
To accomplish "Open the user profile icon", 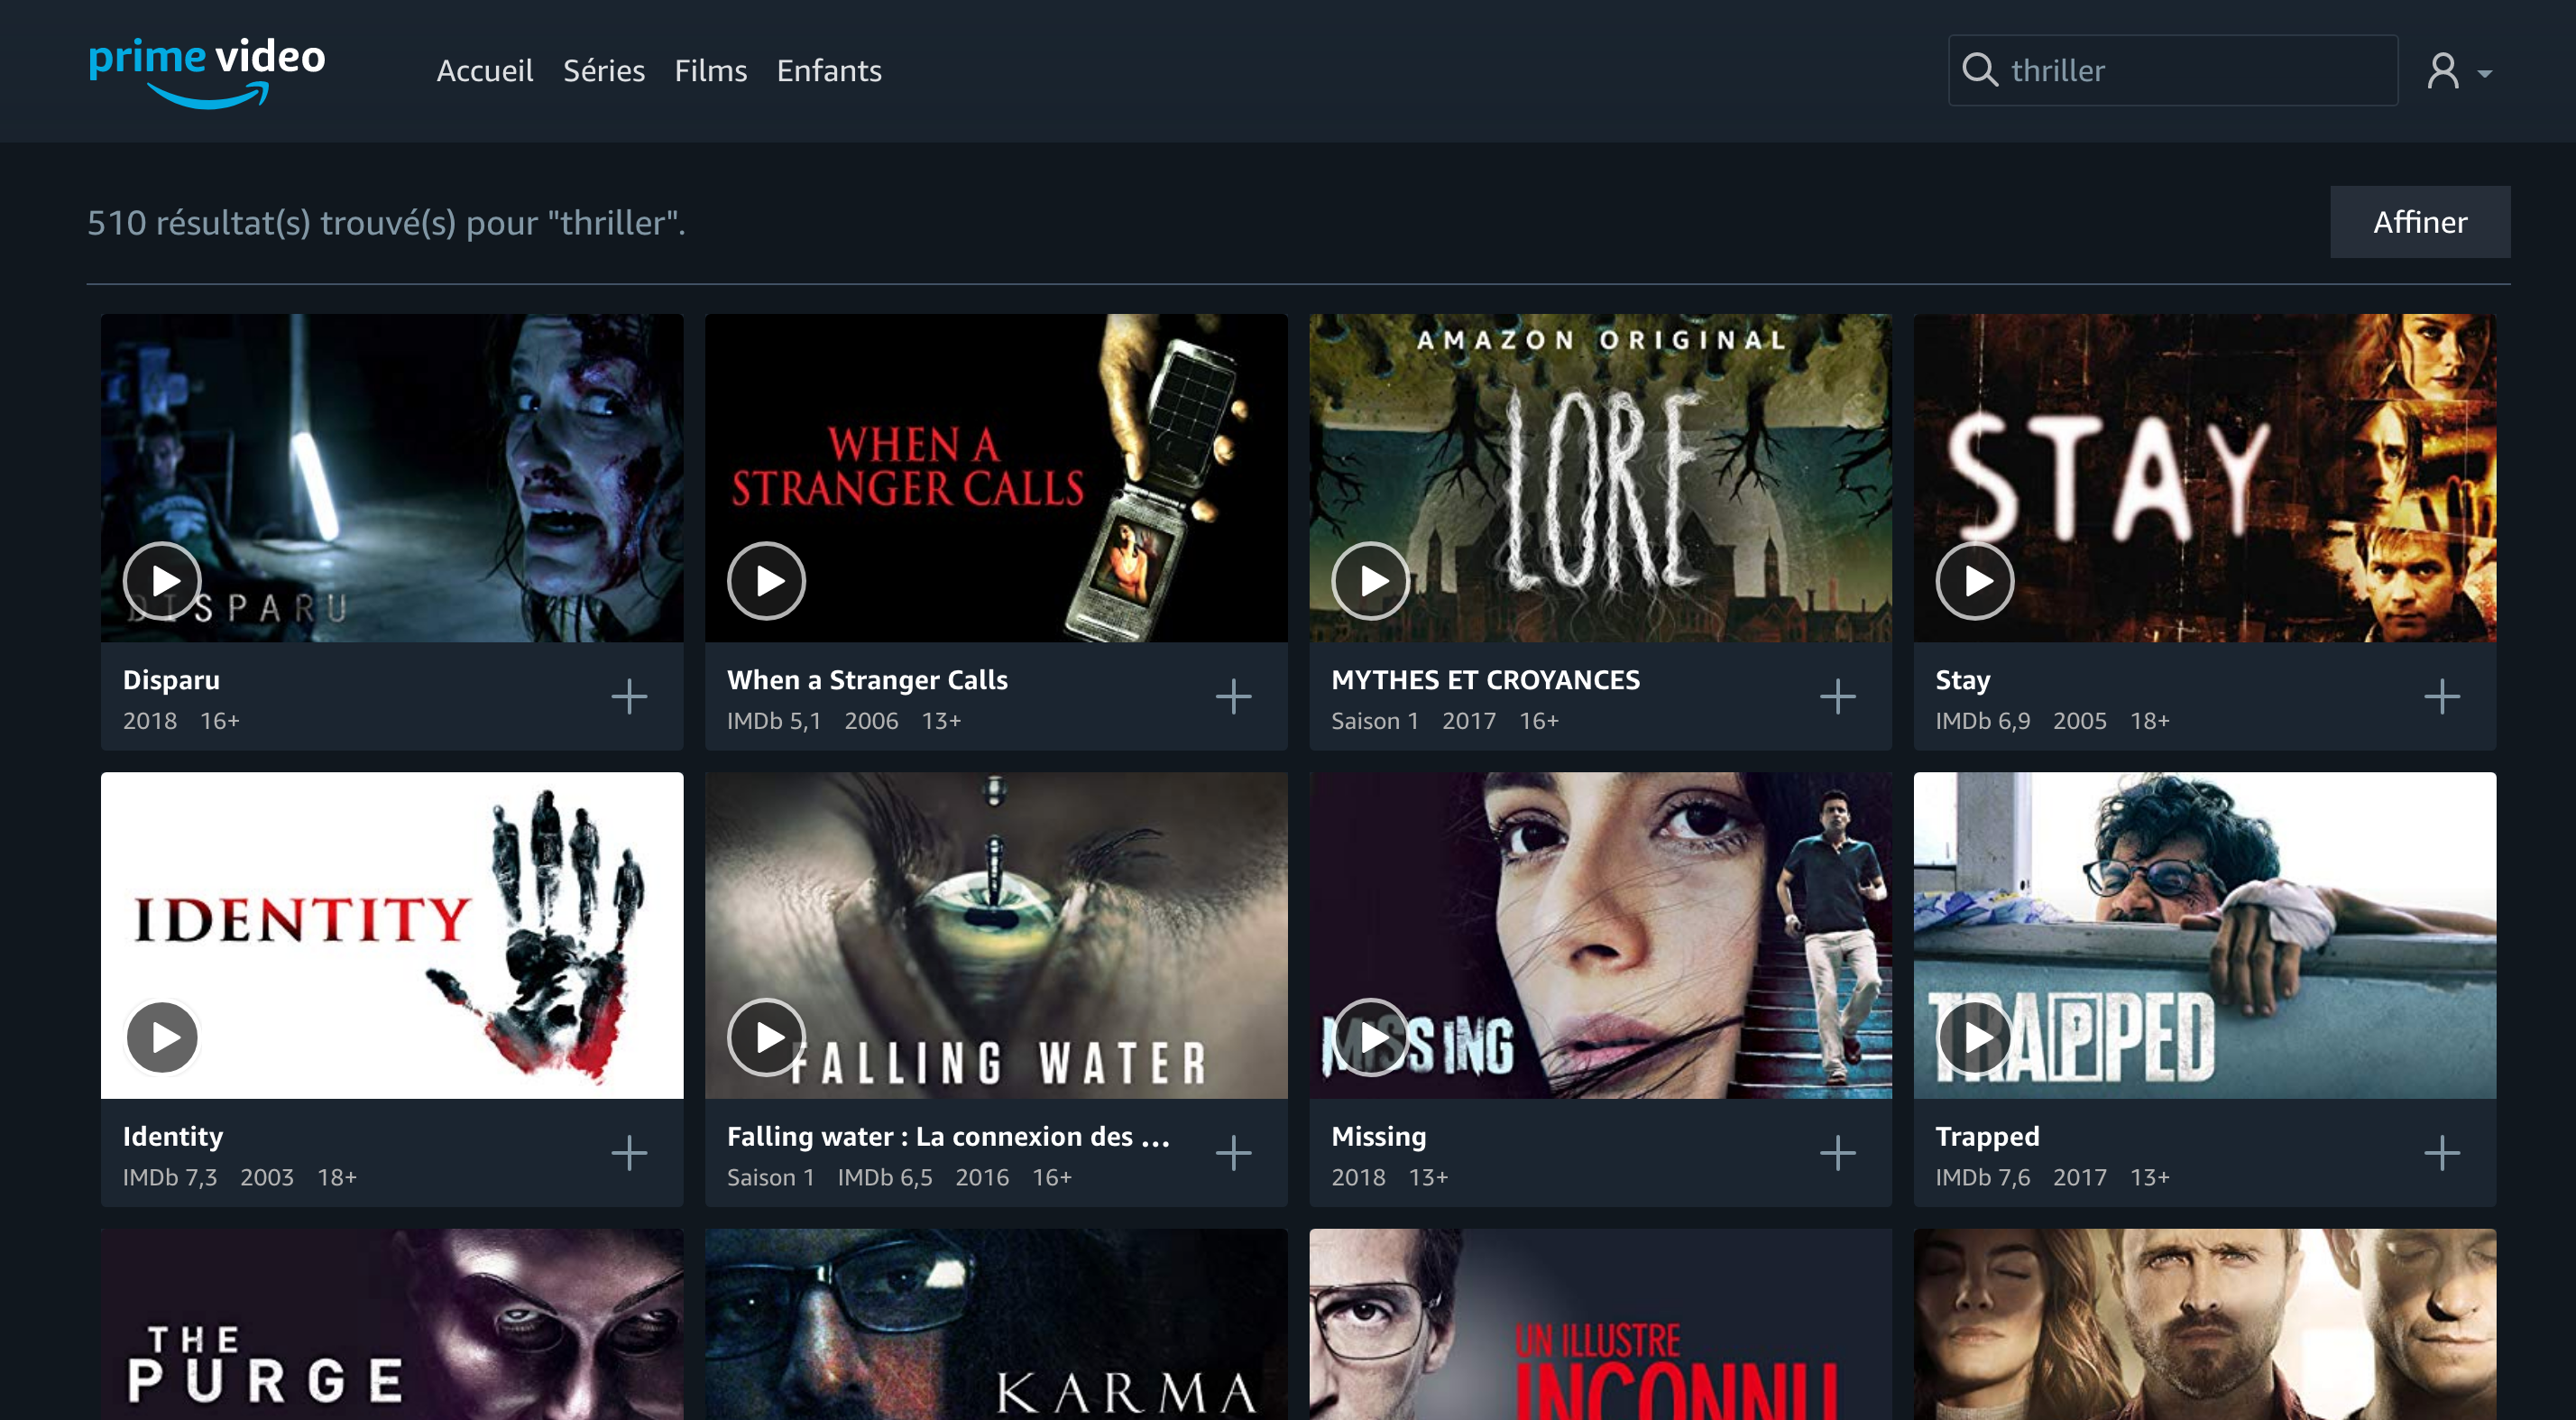I will click(x=2443, y=71).
